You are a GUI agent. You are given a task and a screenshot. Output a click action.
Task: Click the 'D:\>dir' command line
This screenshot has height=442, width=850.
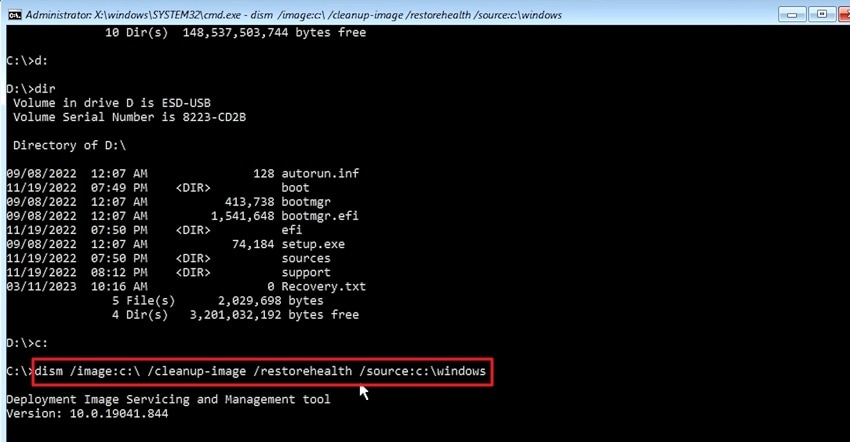click(31, 89)
